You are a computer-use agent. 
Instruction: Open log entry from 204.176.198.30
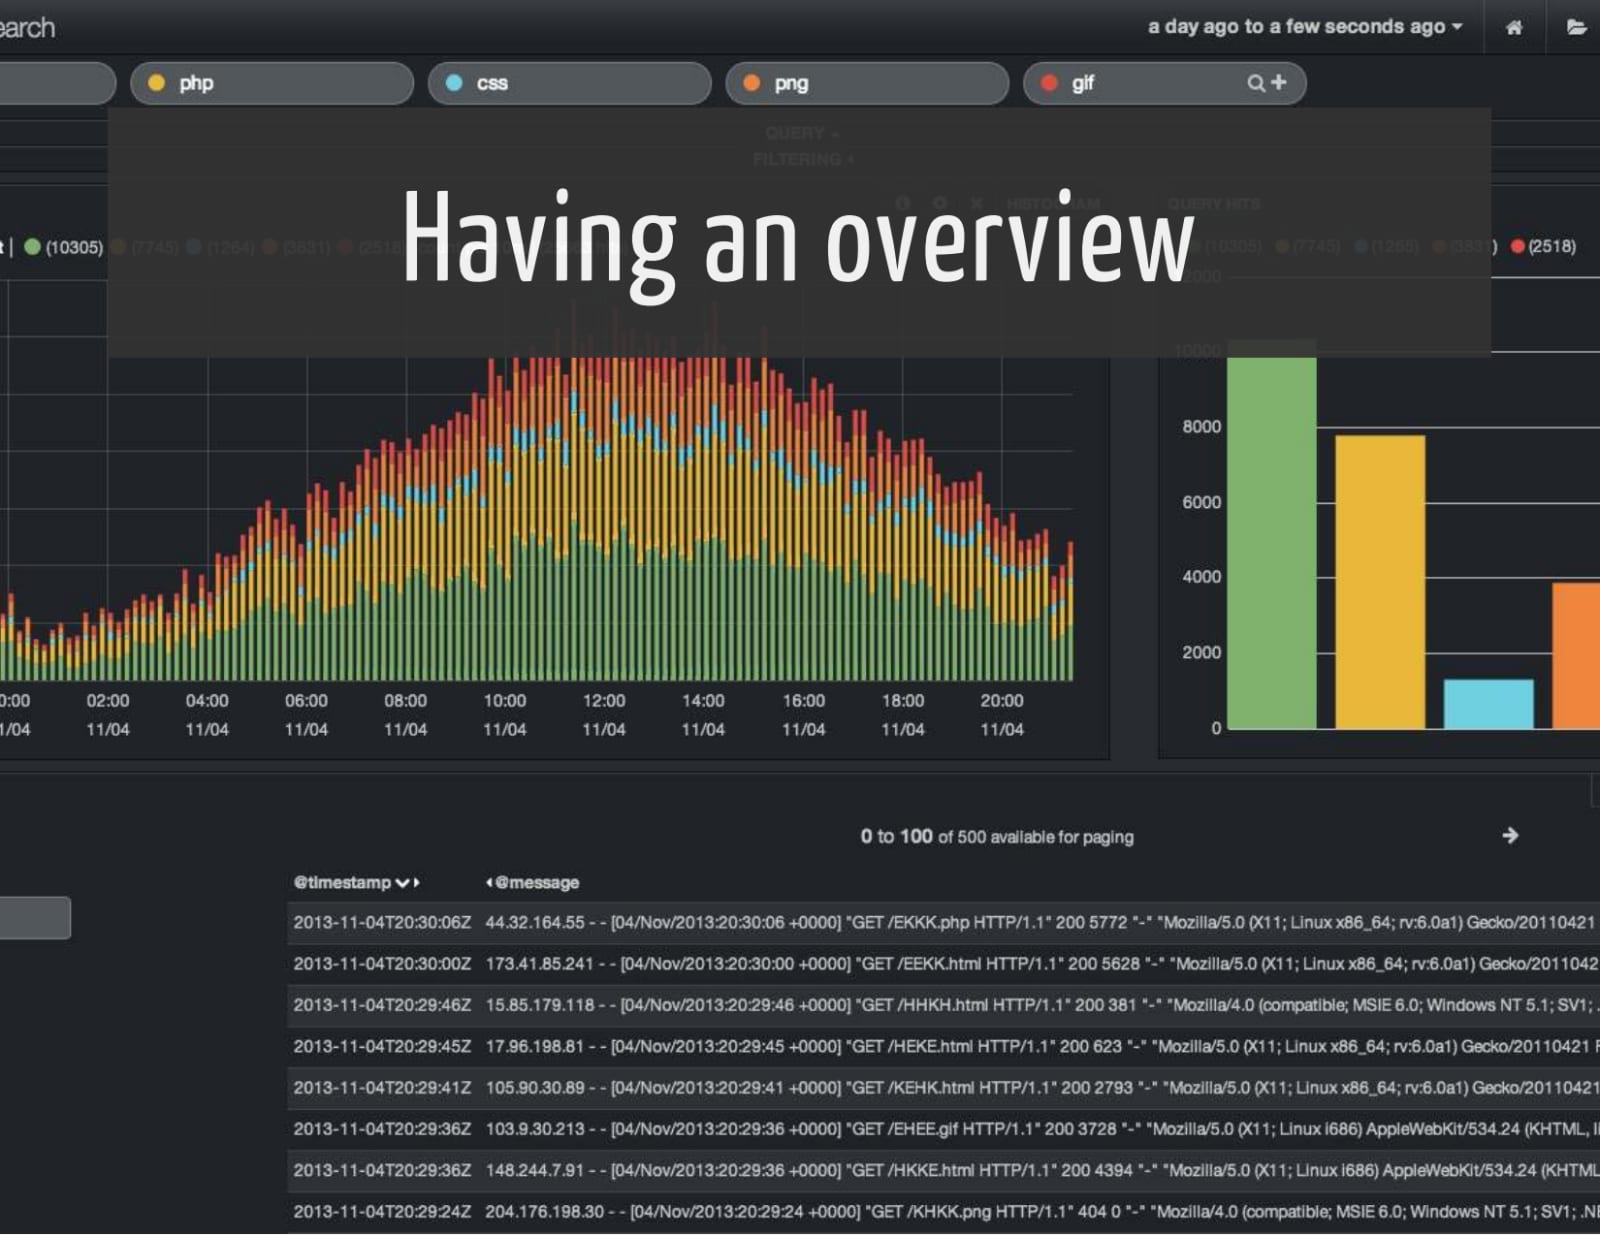coord(943,1212)
